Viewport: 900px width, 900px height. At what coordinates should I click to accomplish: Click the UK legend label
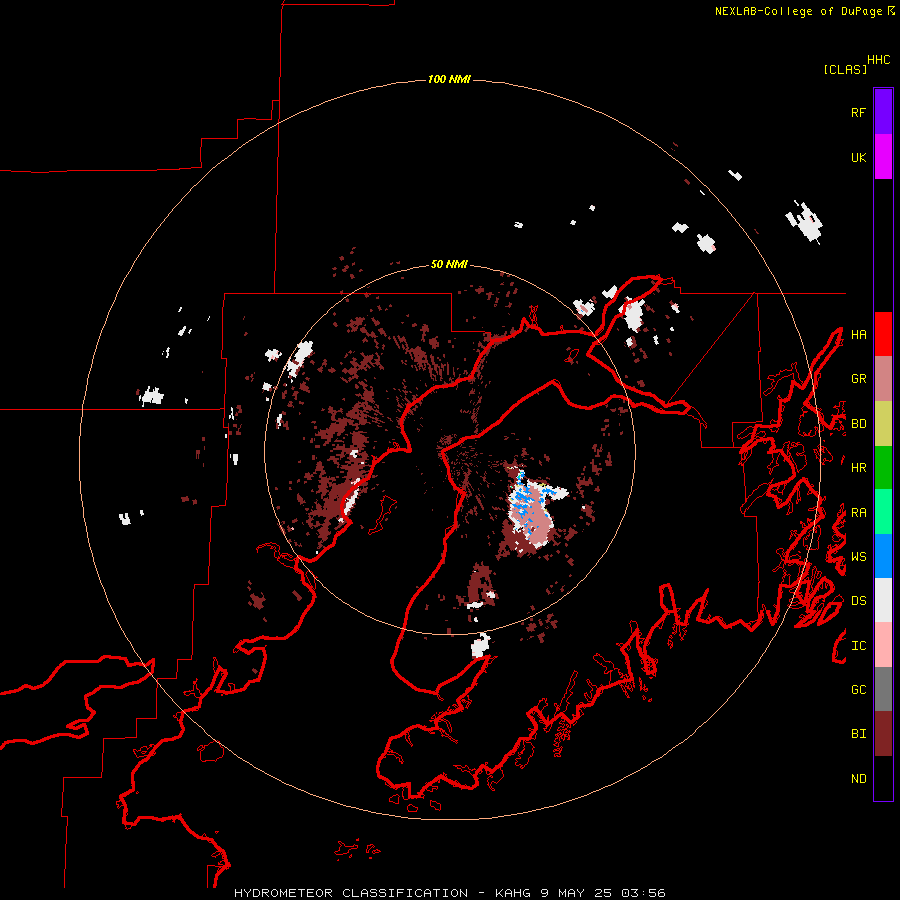click(x=858, y=157)
